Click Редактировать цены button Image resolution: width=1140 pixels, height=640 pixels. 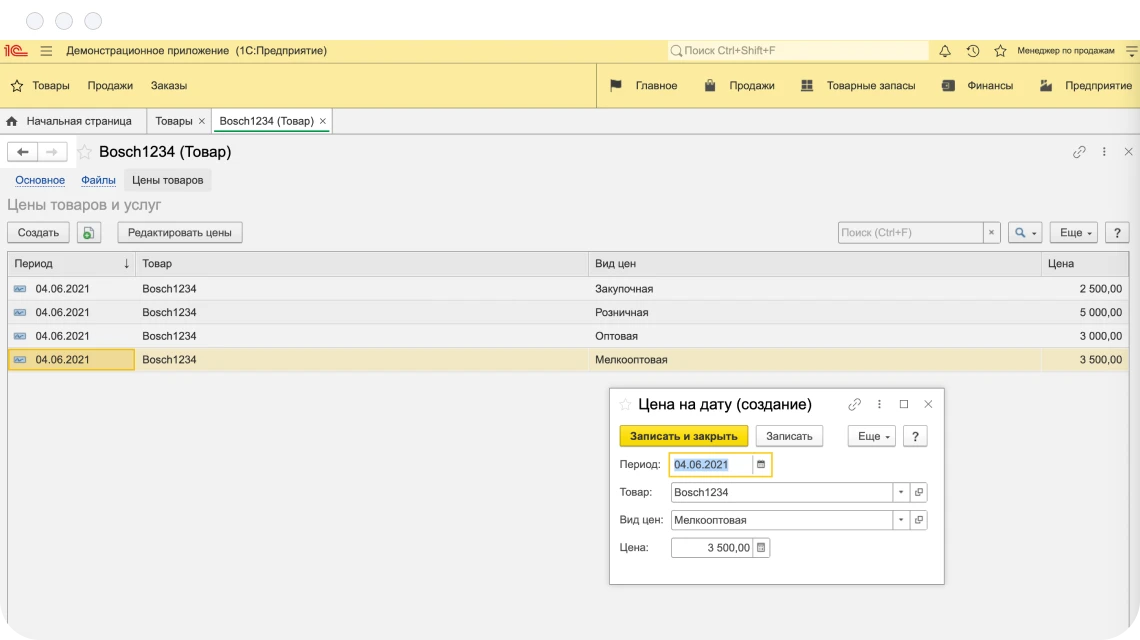point(180,233)
